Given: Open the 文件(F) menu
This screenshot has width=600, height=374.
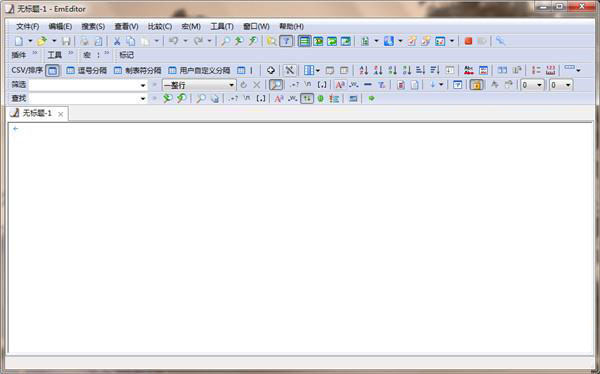Looking at the screenshot, I should pyautogui.click(x=28, y=26).
